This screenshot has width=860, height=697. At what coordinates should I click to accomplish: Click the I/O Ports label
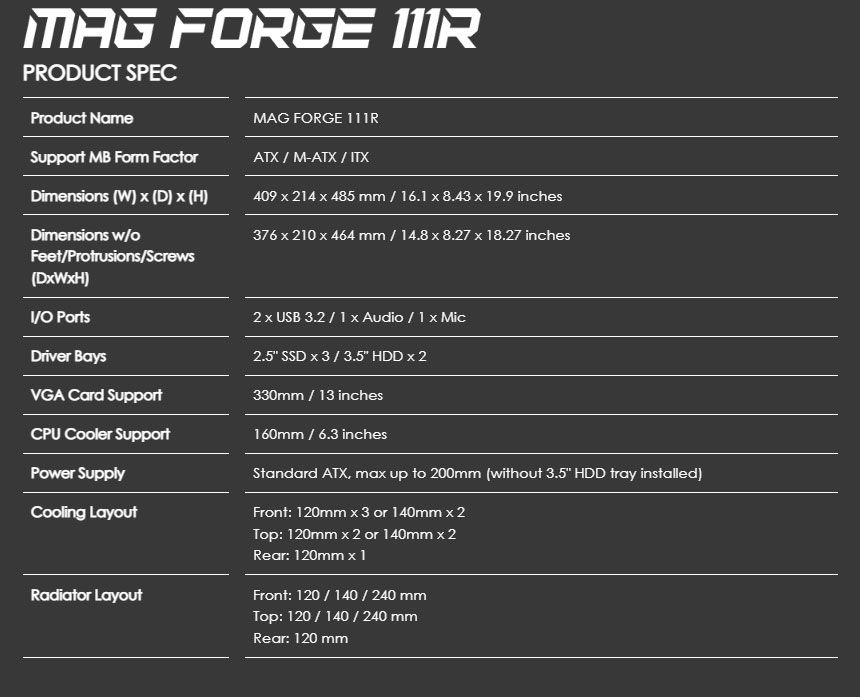[60, 317]
